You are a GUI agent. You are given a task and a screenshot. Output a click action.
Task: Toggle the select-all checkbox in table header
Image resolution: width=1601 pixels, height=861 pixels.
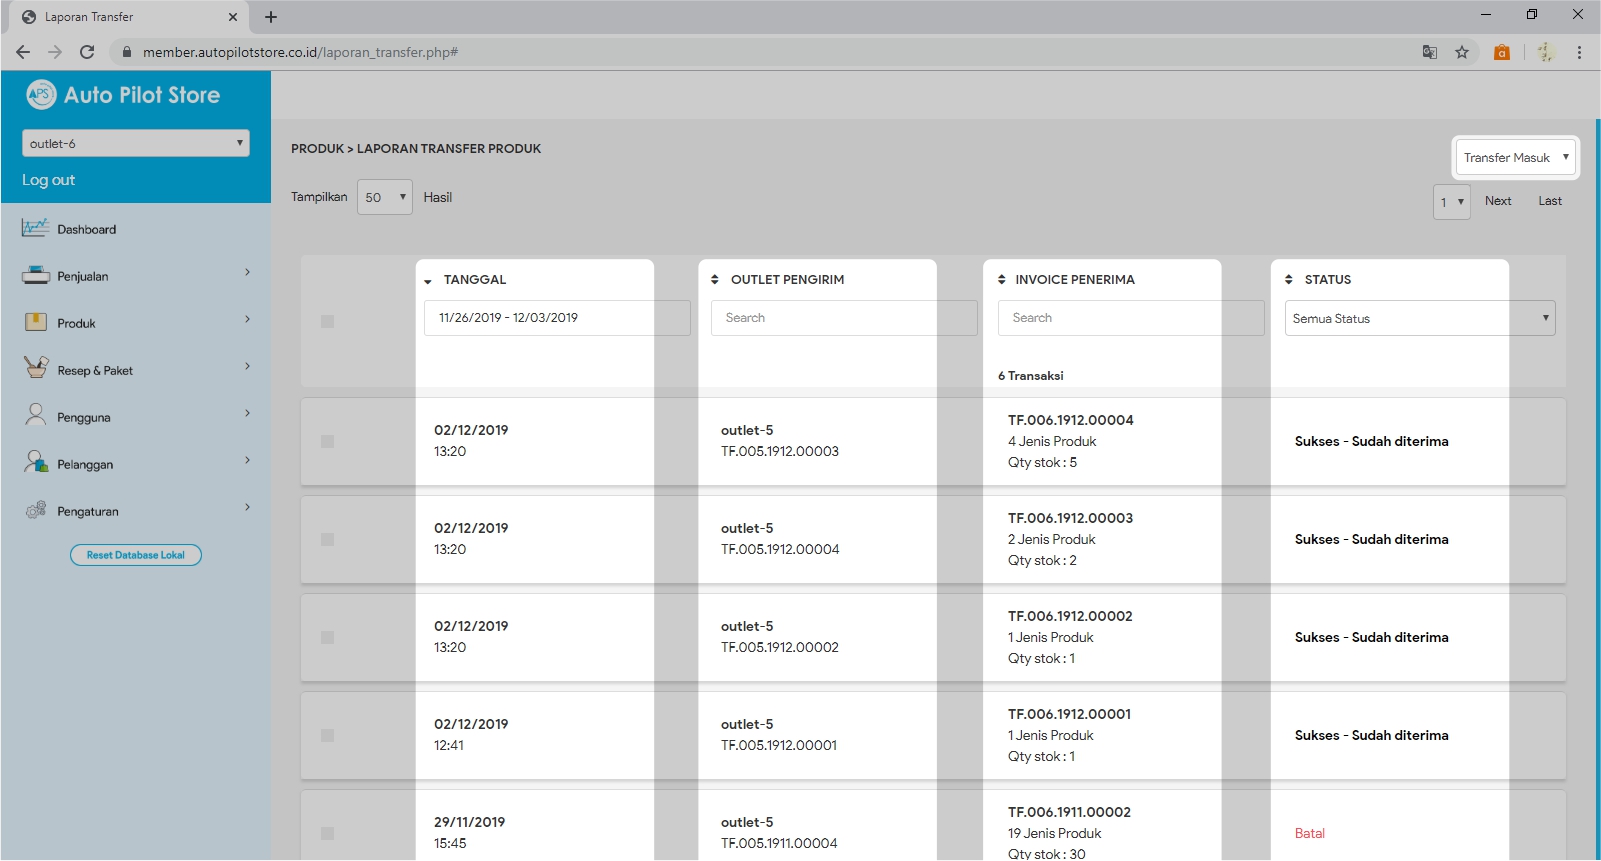coord(327,321)
